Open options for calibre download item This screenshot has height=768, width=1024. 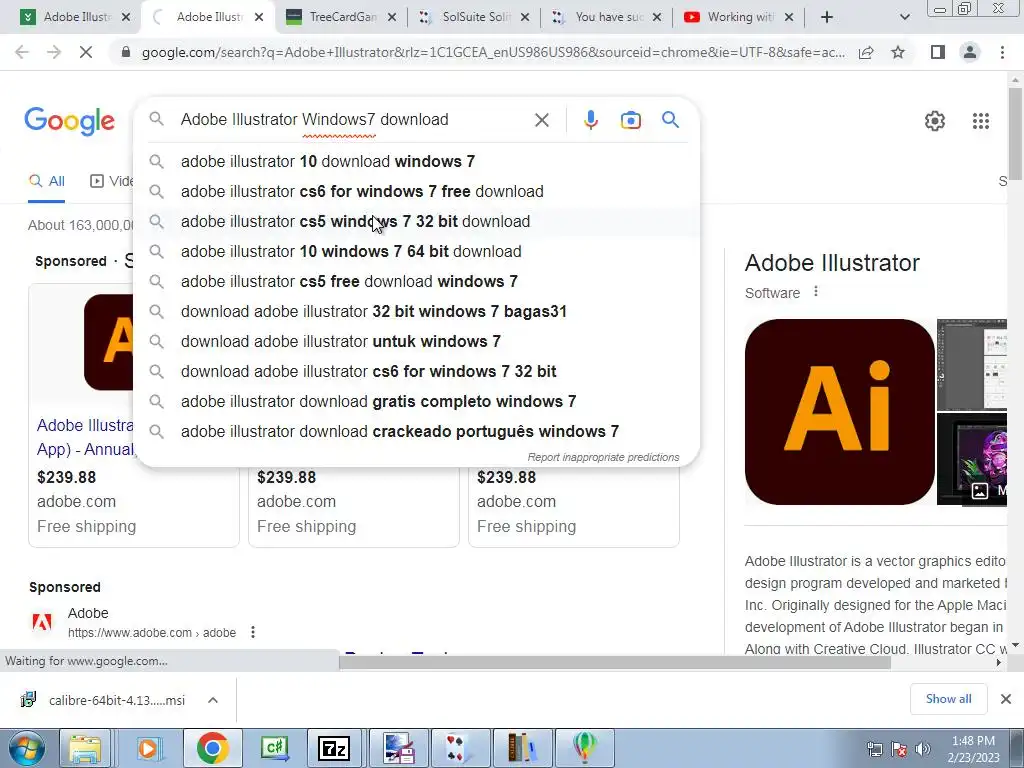pyautogui.click(x=213, y=700)
